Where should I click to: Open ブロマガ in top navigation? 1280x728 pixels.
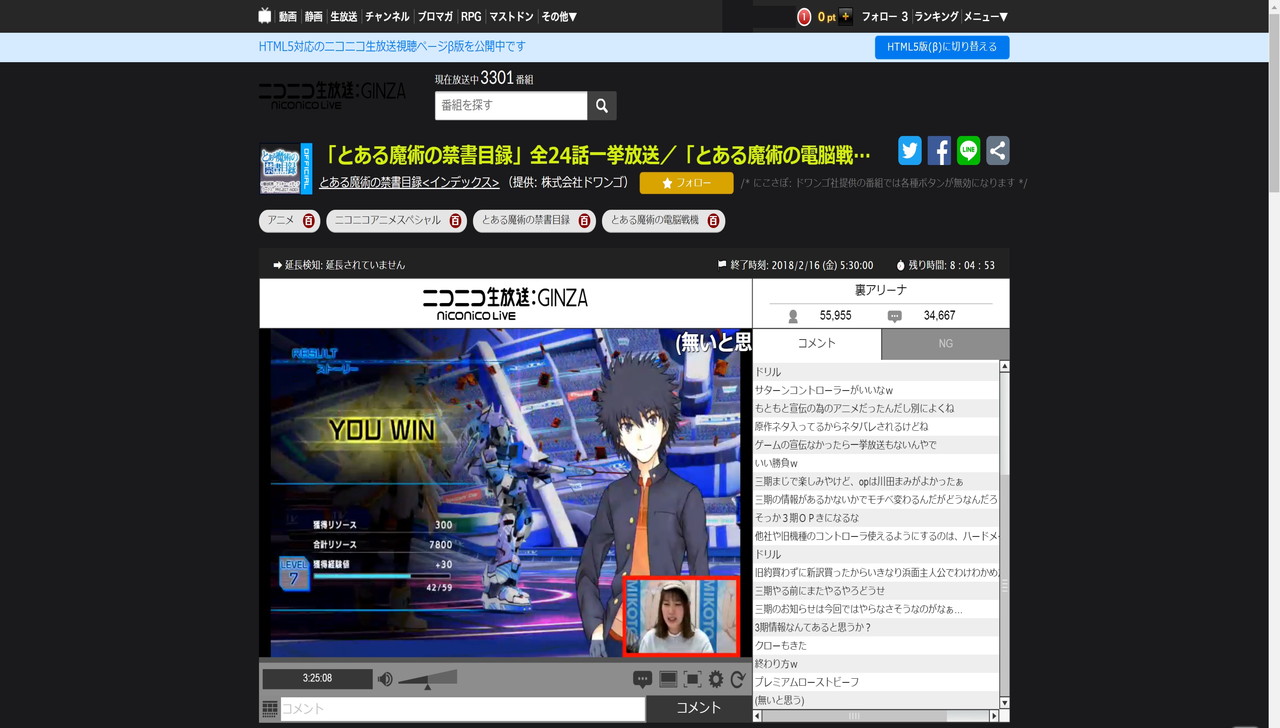click(435, 17)
